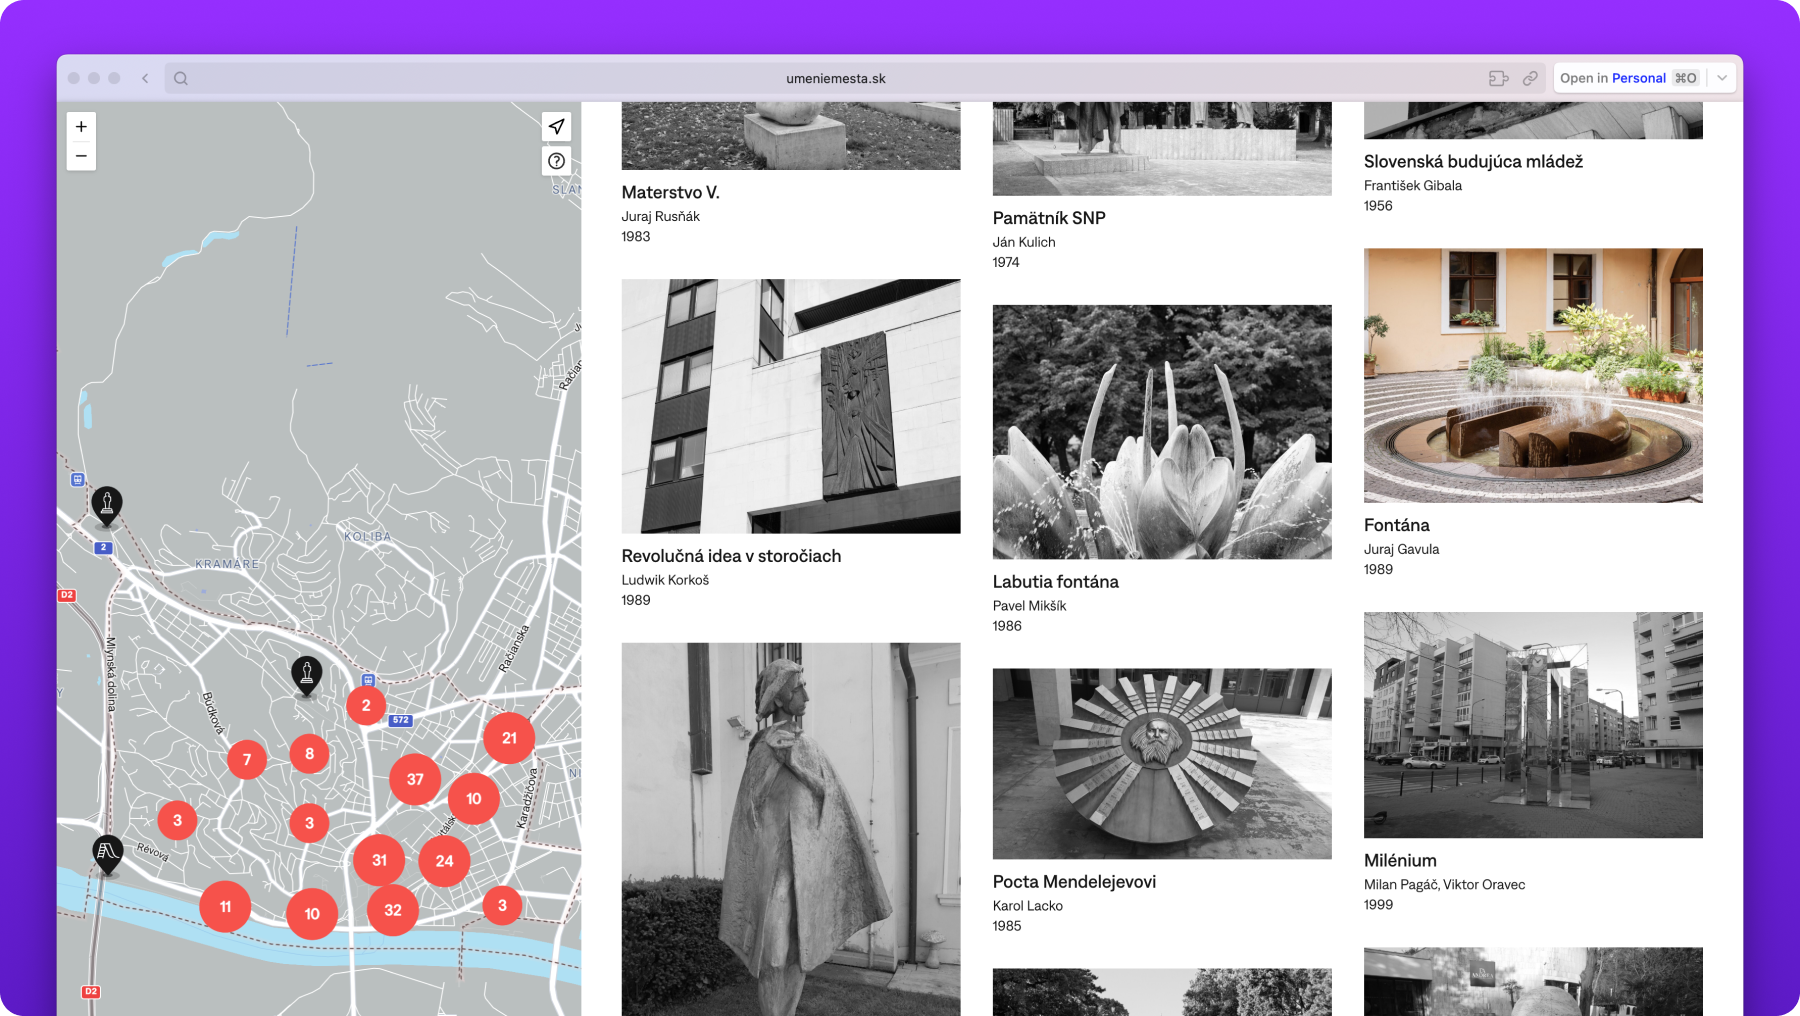Open the colorful Fontána courtyard photo
The image size is (1800, 1016).
1532,375
